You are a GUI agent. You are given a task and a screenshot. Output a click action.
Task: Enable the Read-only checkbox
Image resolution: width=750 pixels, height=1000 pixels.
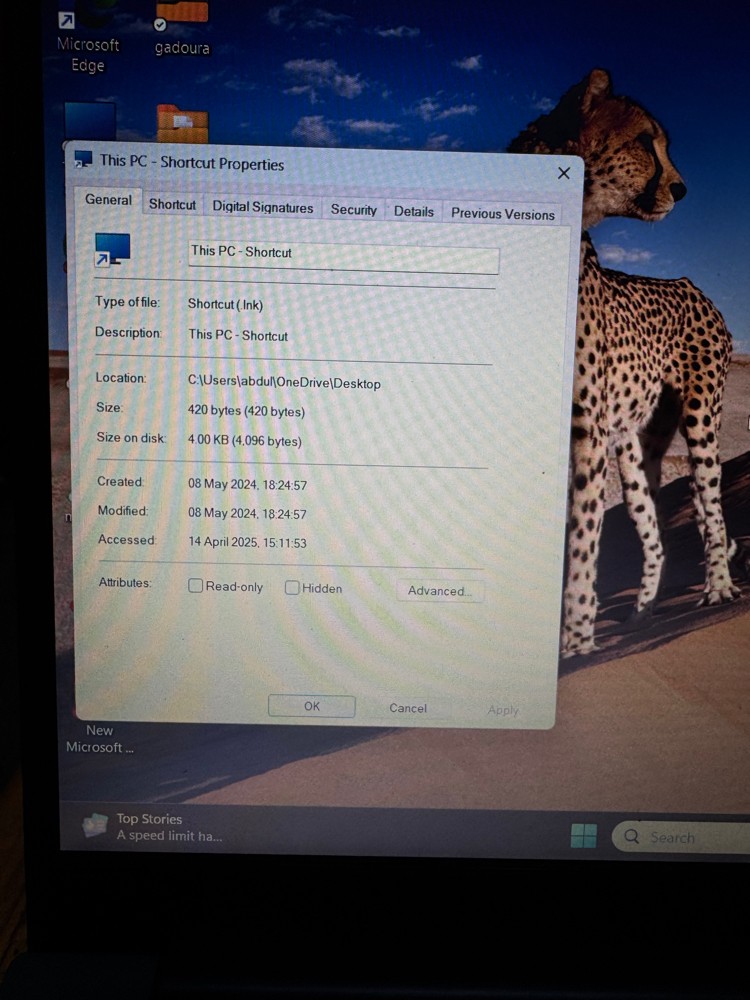coord(195,585)
